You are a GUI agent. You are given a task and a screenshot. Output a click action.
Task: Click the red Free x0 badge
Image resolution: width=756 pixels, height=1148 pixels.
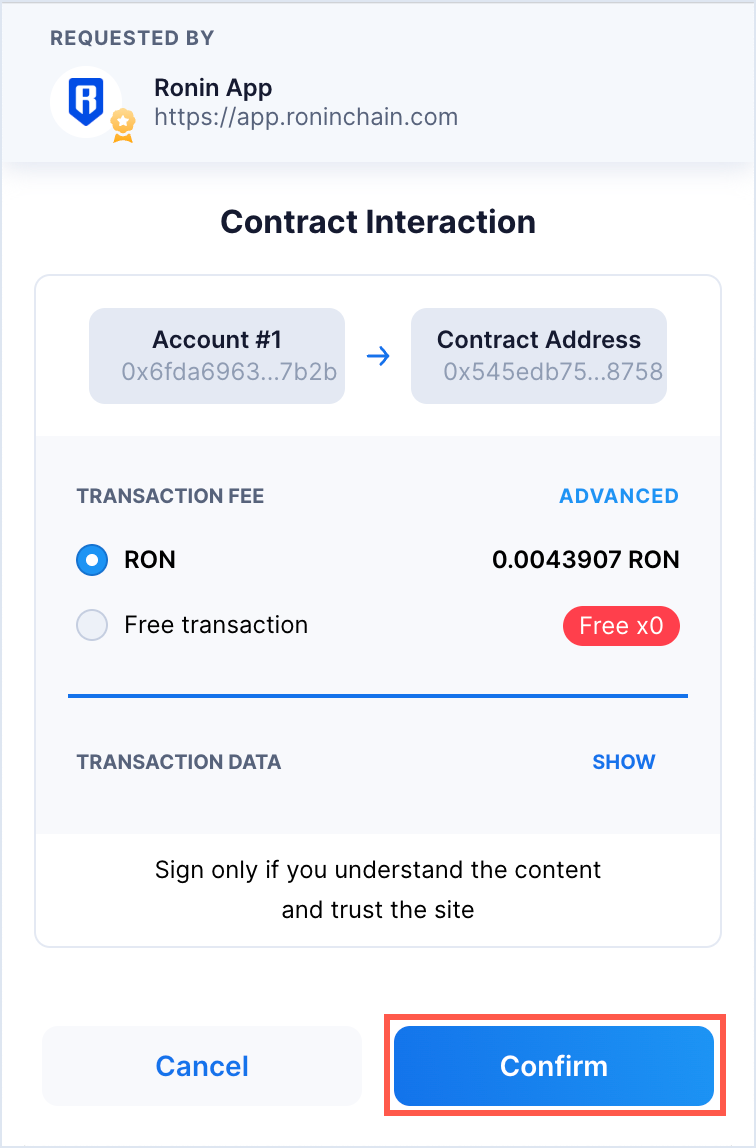(x=621, y=626)
